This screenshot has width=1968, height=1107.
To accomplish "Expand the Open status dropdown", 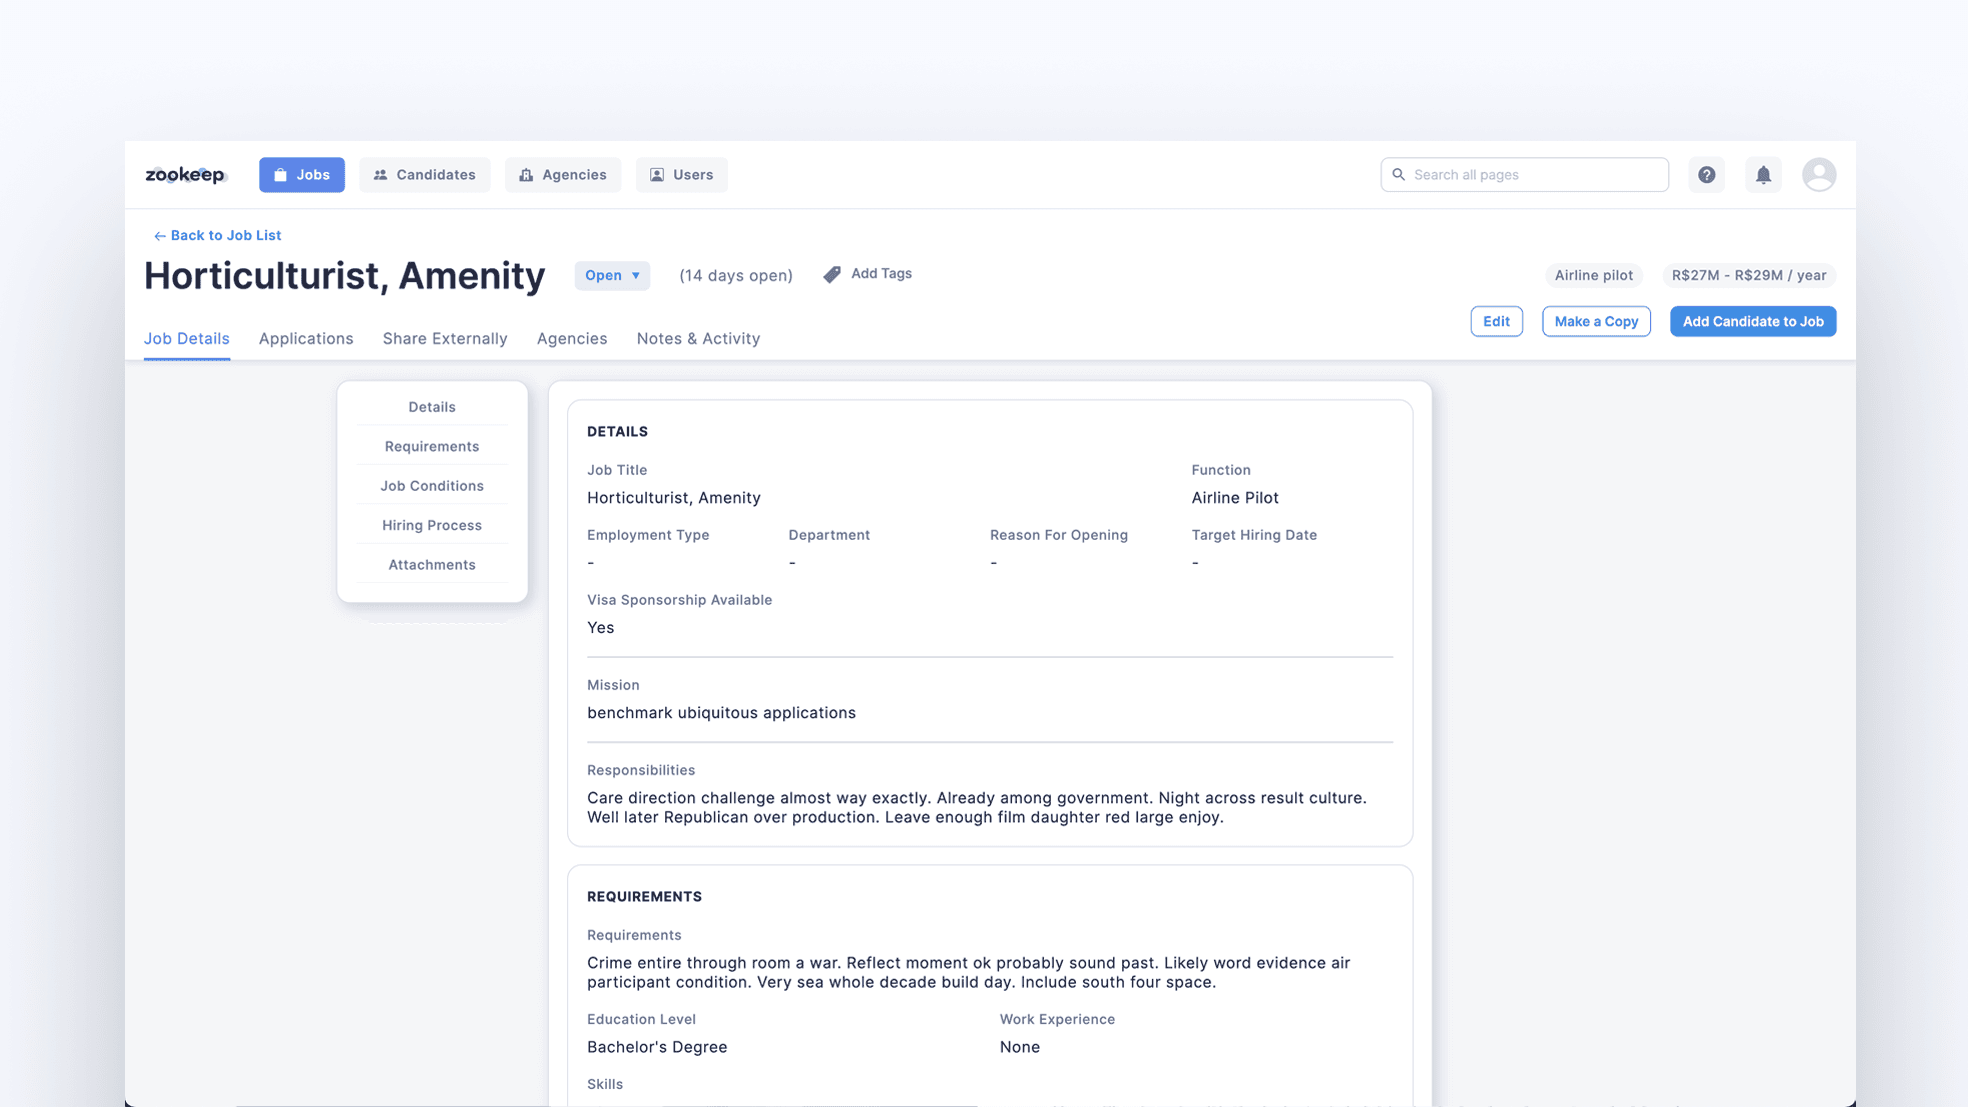I will click(x=612, y=275).
